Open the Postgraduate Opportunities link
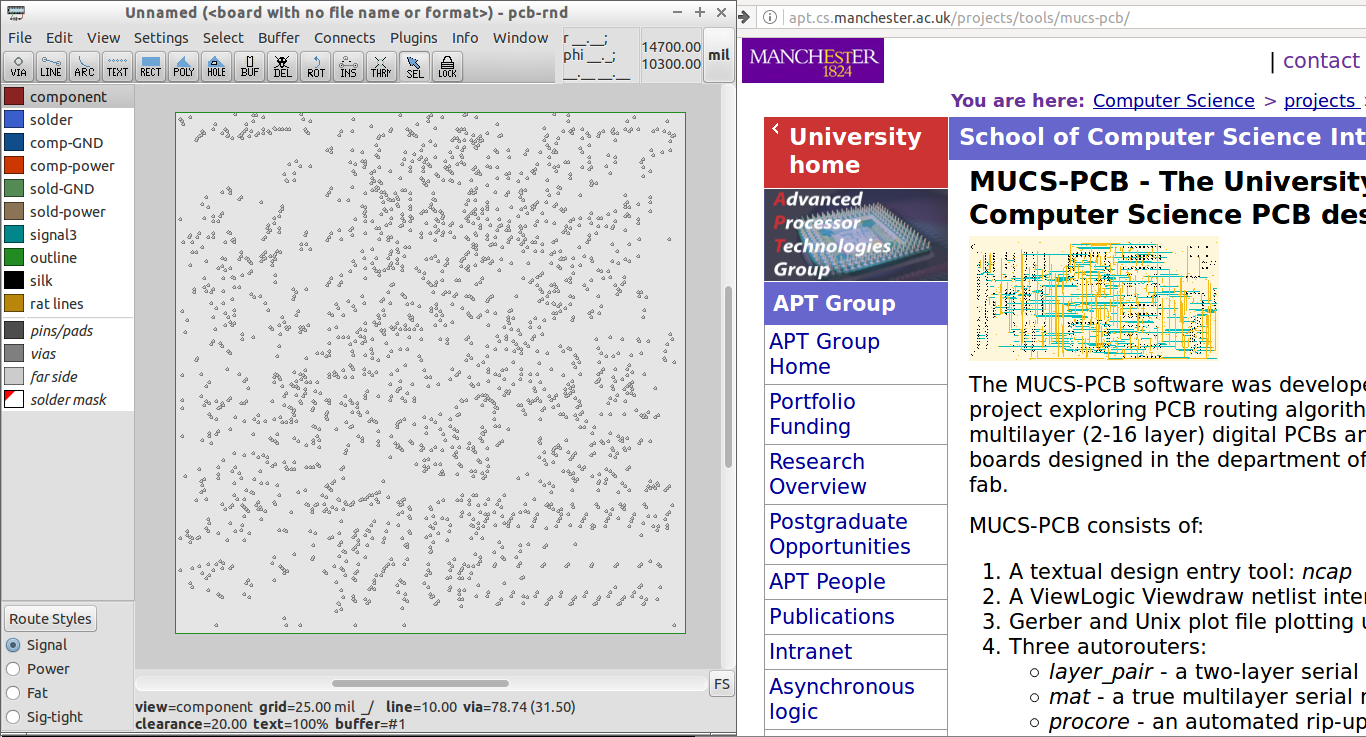 pos(839,534)
